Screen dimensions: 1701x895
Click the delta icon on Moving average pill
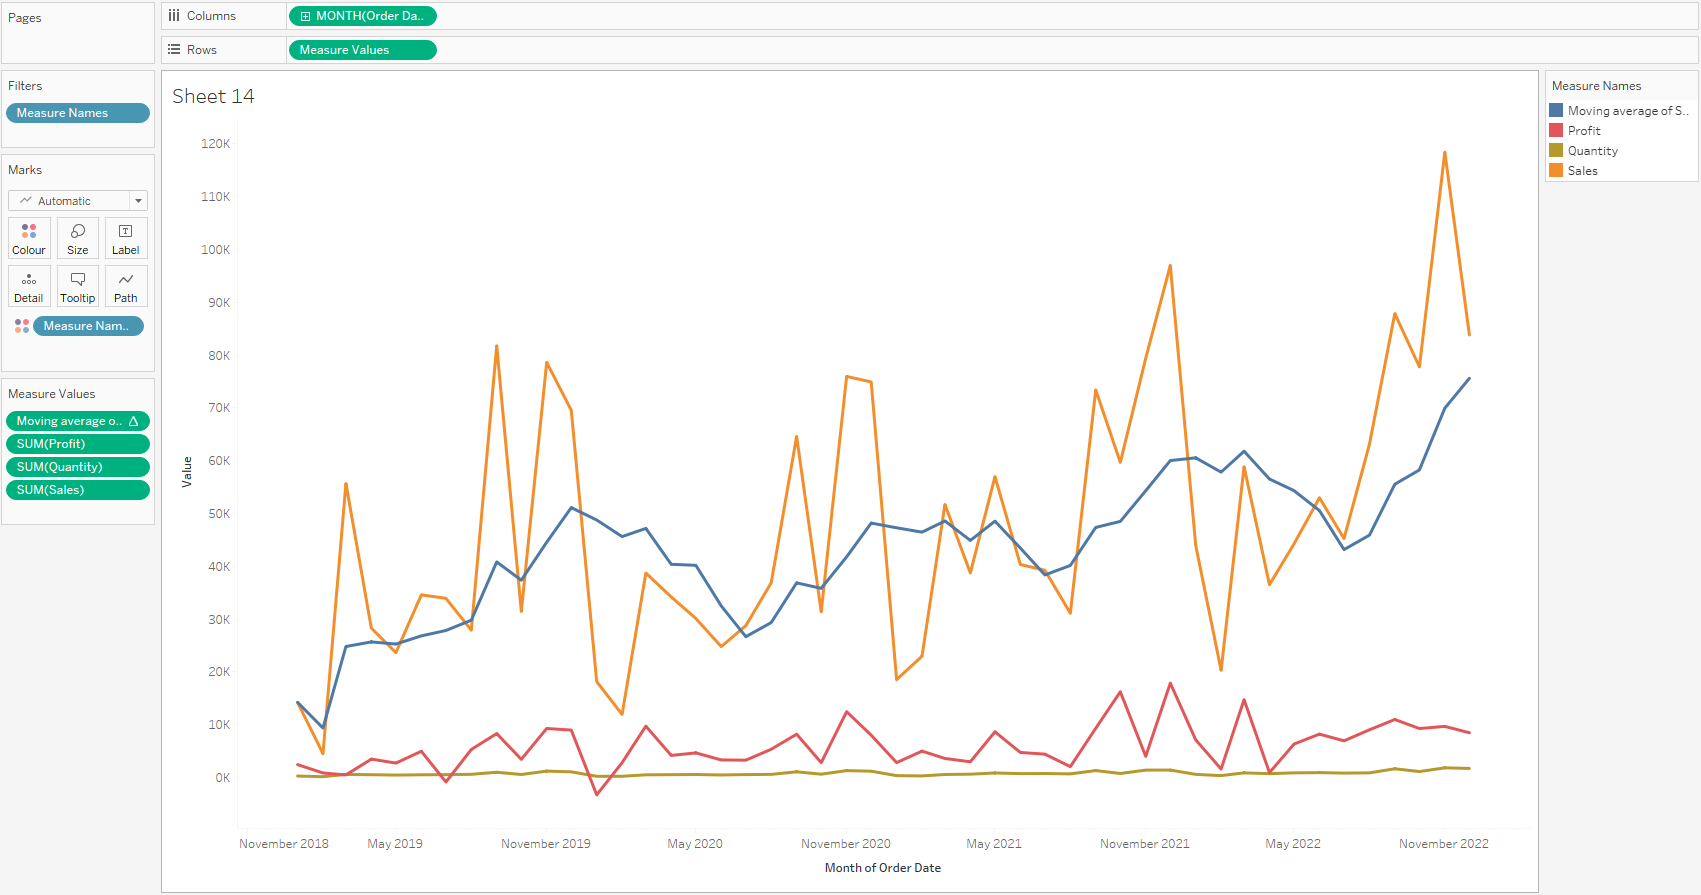tap(134, 421)
